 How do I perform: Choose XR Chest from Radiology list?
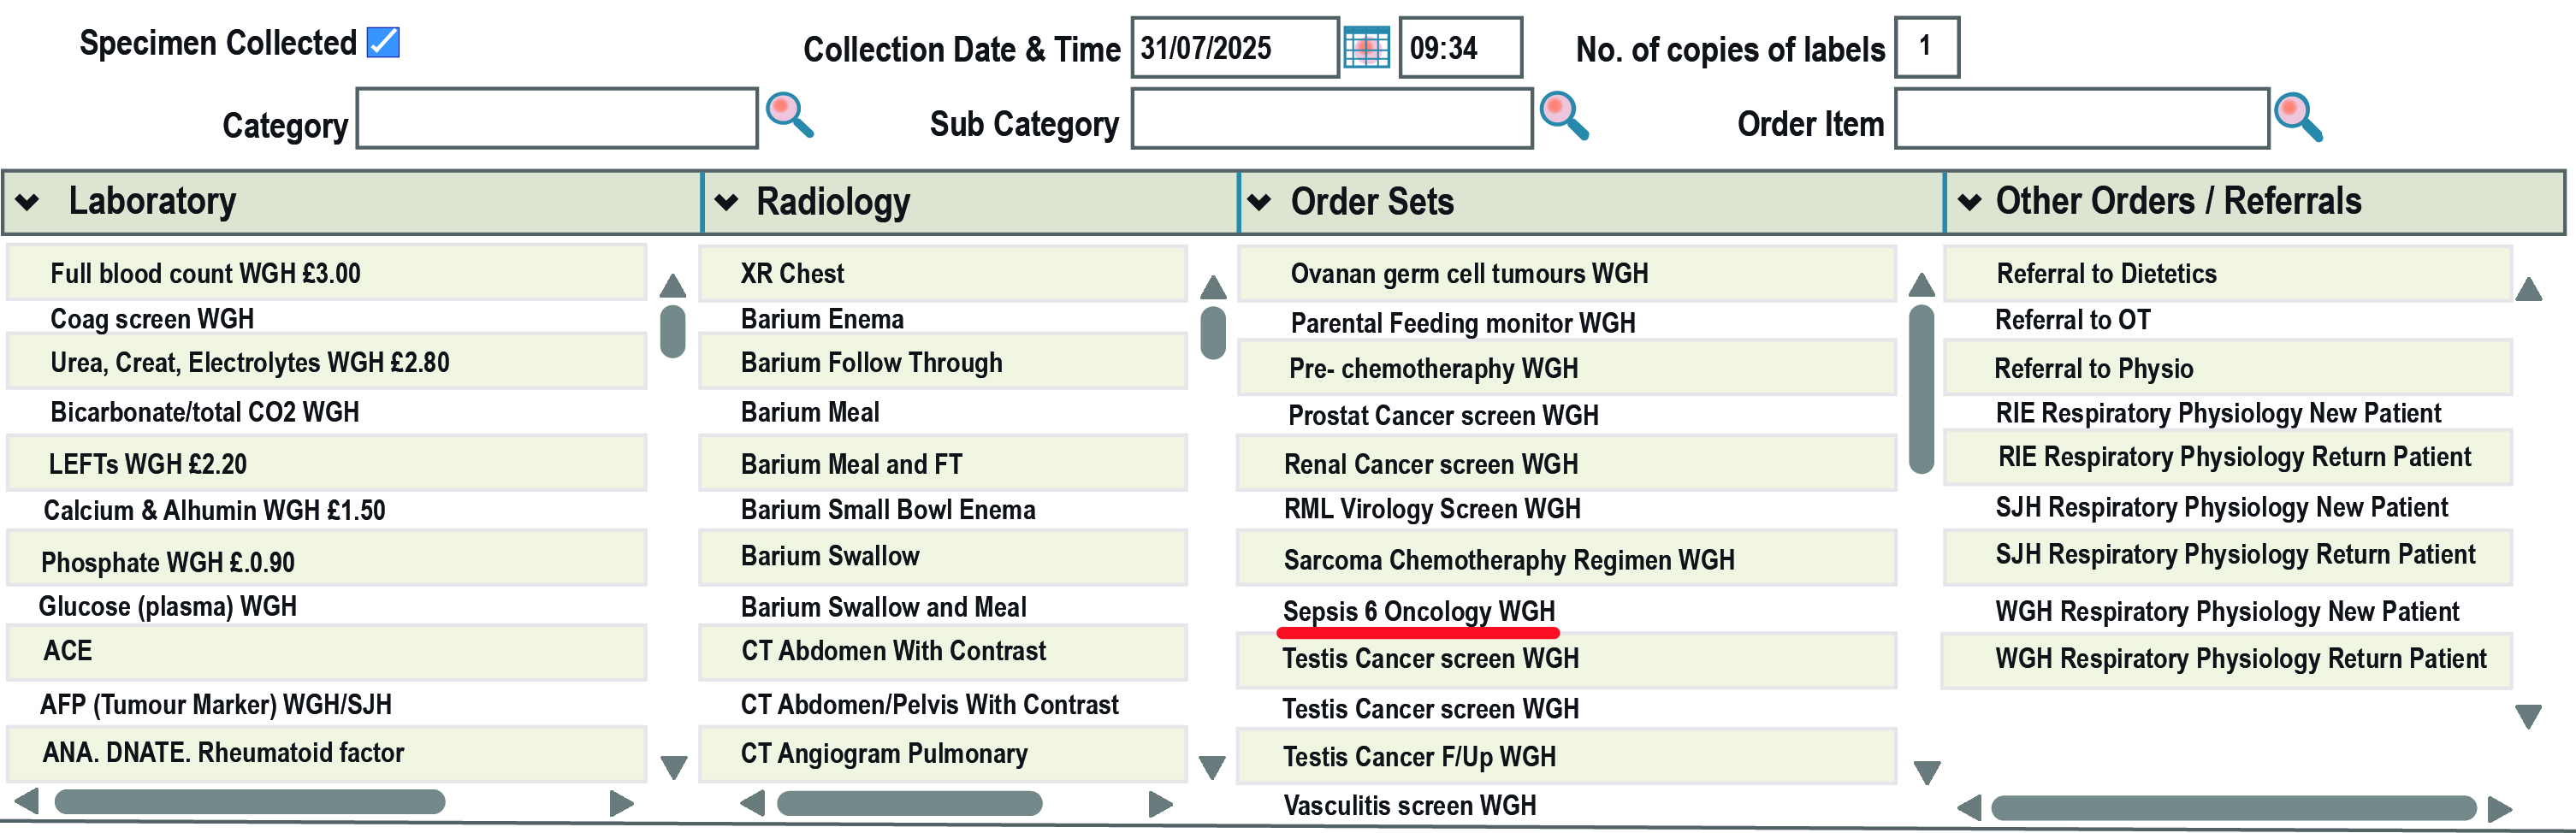[792, 273]
